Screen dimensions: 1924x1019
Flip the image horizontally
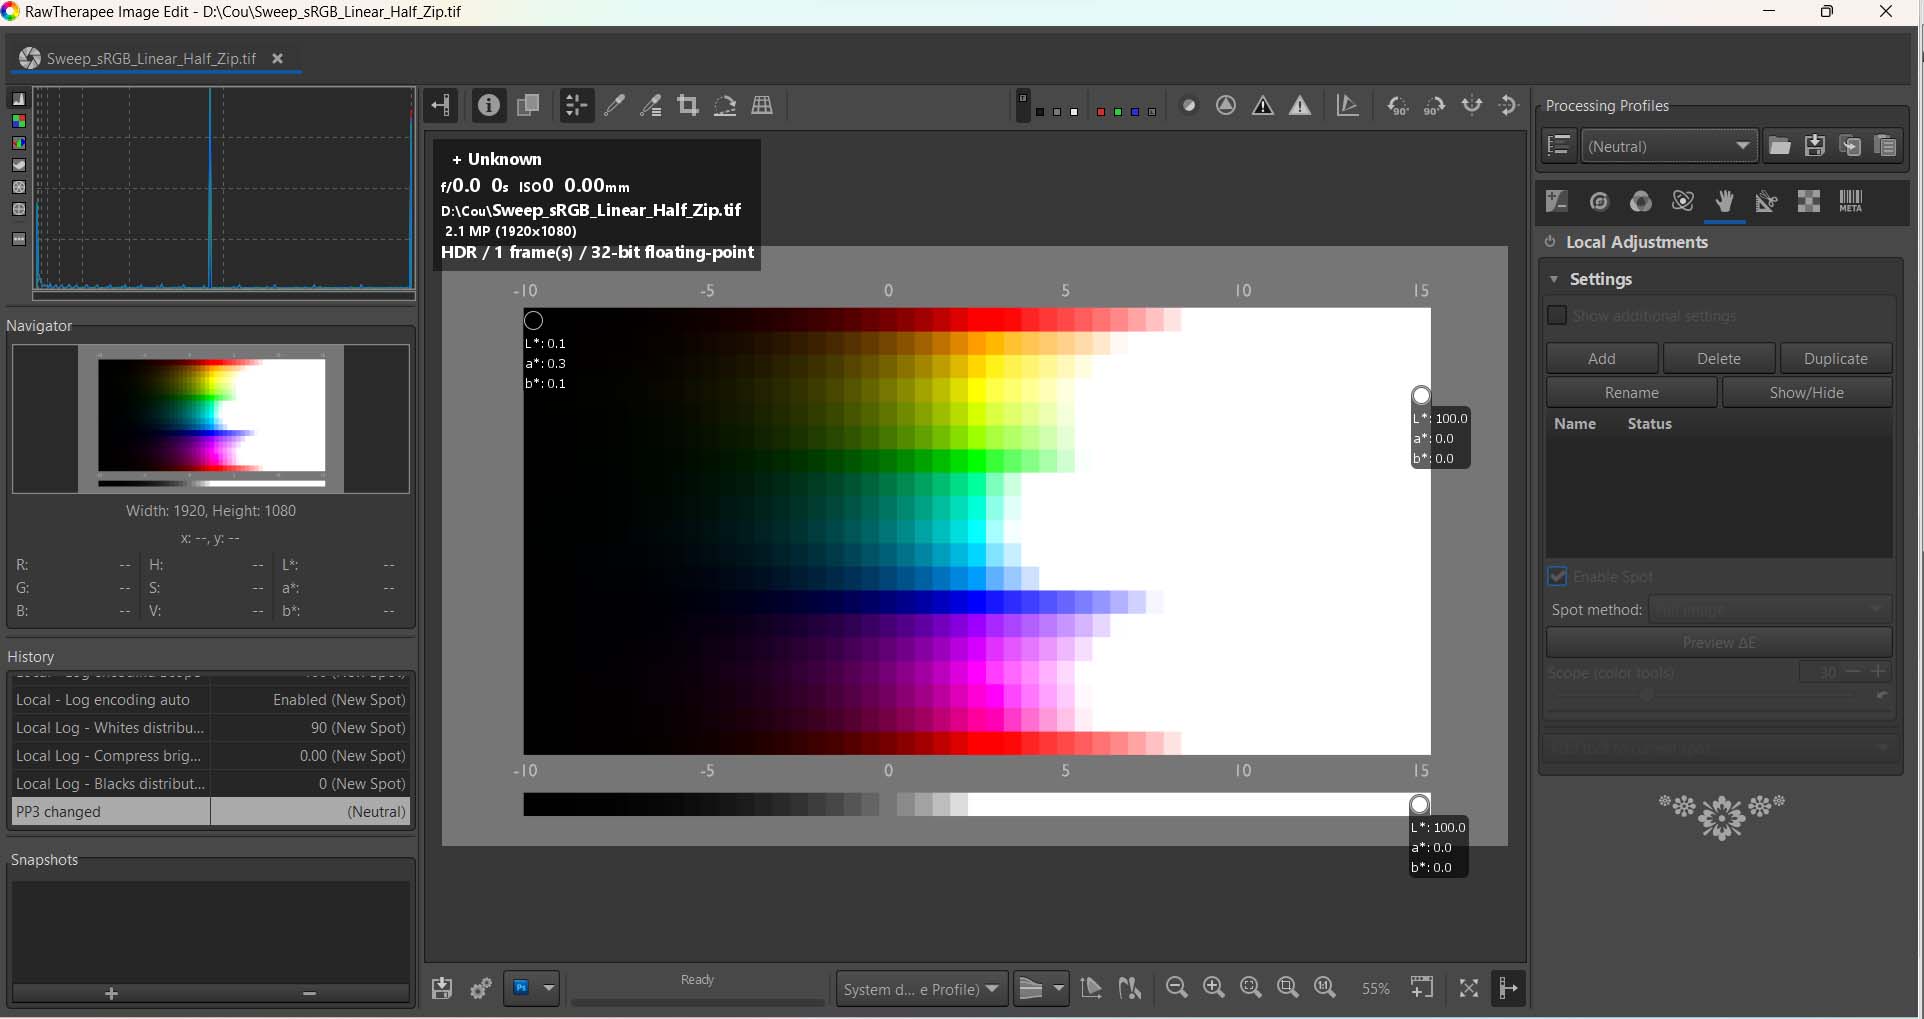point(1472,106)
